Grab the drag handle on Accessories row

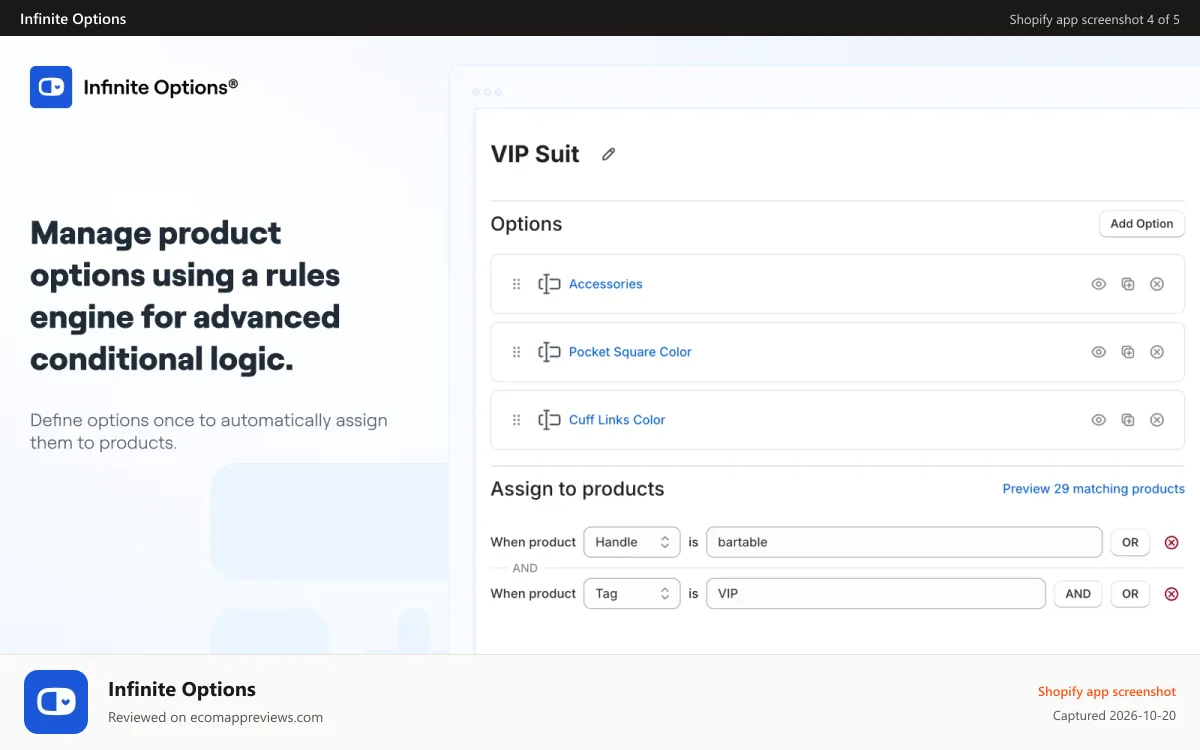[517, 284]
